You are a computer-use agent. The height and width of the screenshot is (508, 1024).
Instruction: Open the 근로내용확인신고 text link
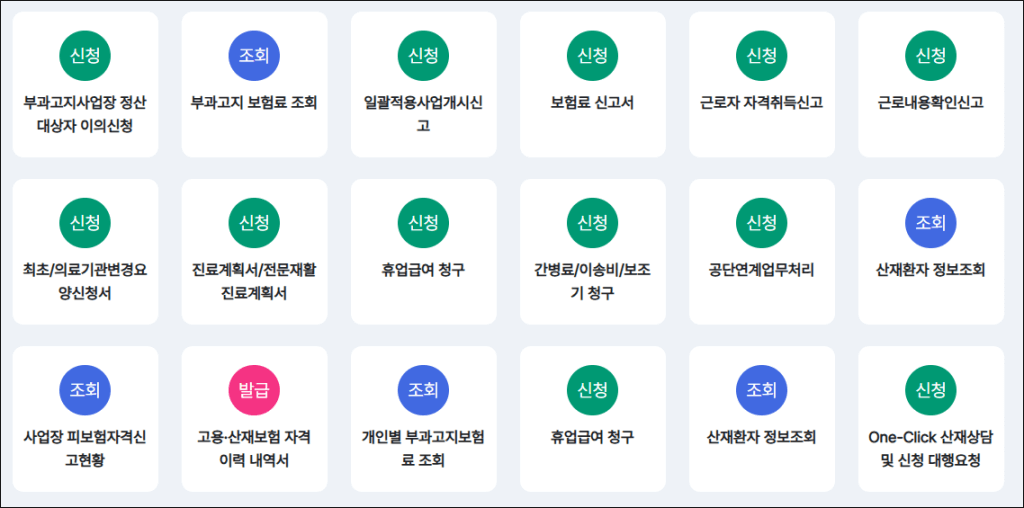coord(931,102)
